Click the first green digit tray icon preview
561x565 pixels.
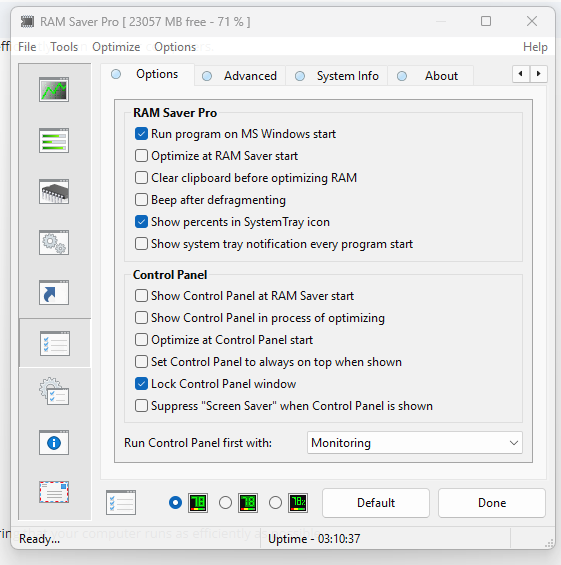pos(198,503)
